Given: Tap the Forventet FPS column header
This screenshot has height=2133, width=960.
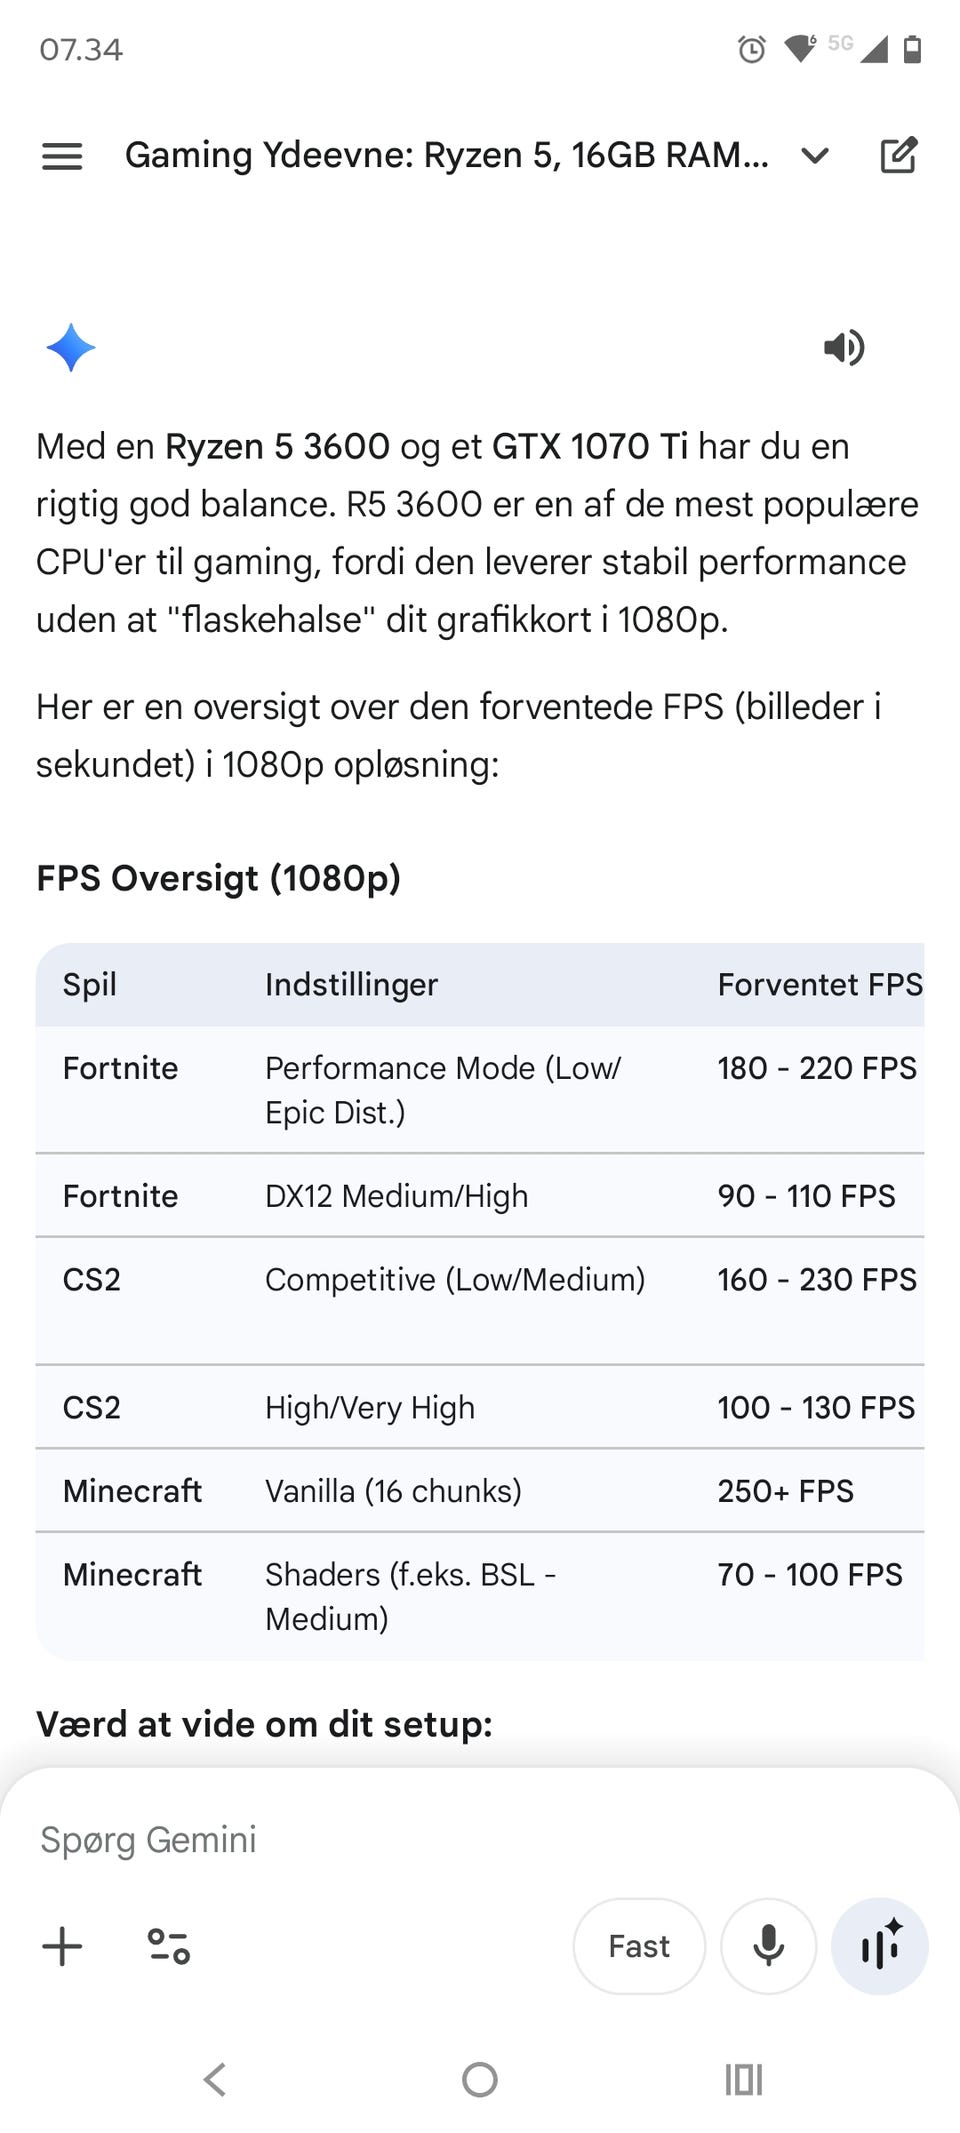Looking at the screenshot, I should tap(819, 985).
